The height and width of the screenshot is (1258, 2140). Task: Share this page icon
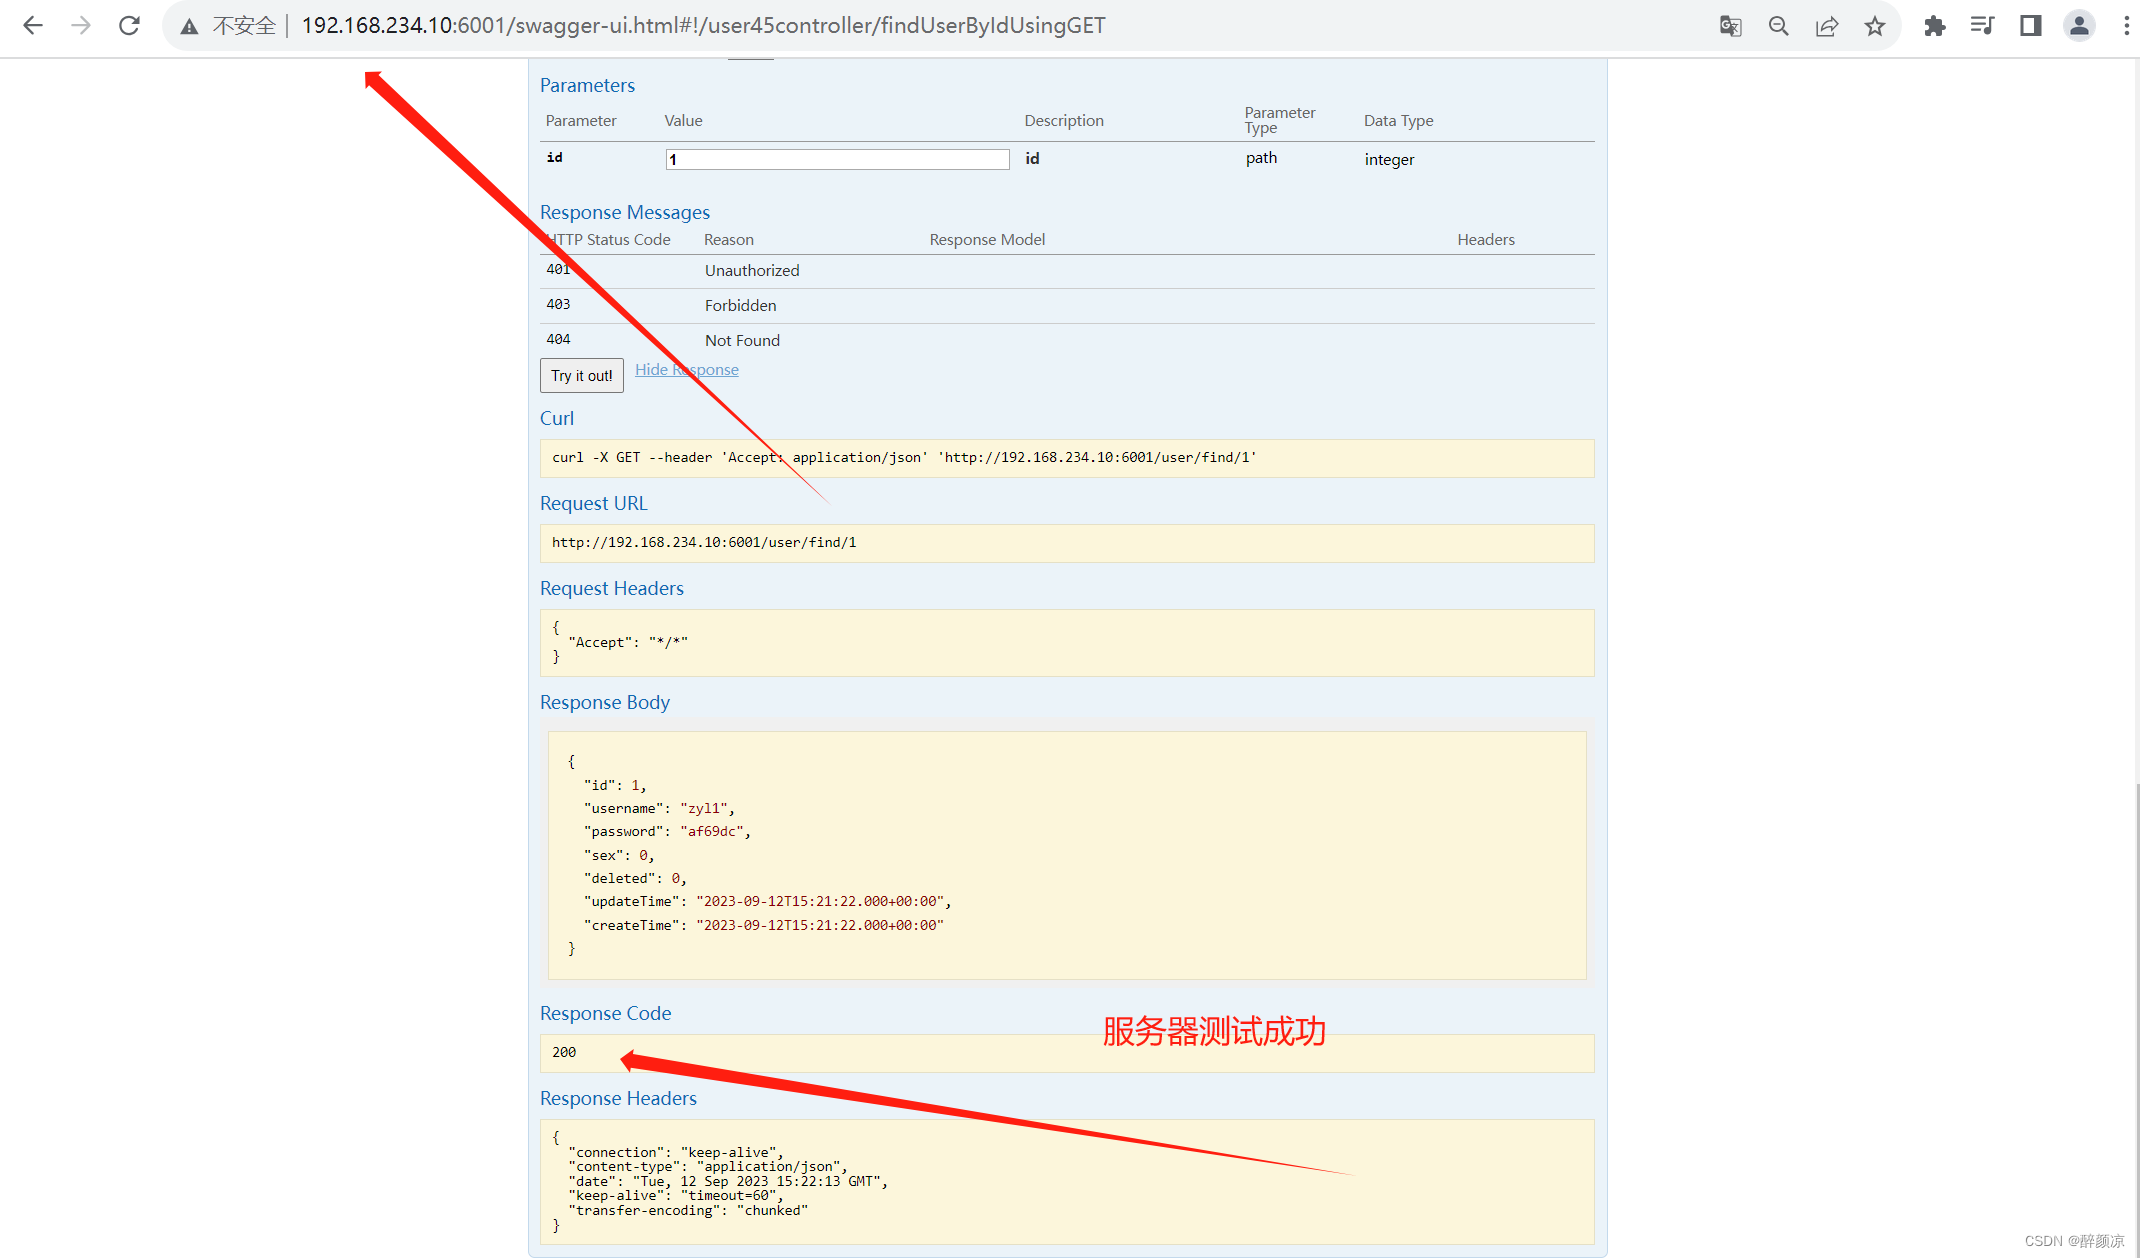coord(1827,26)
